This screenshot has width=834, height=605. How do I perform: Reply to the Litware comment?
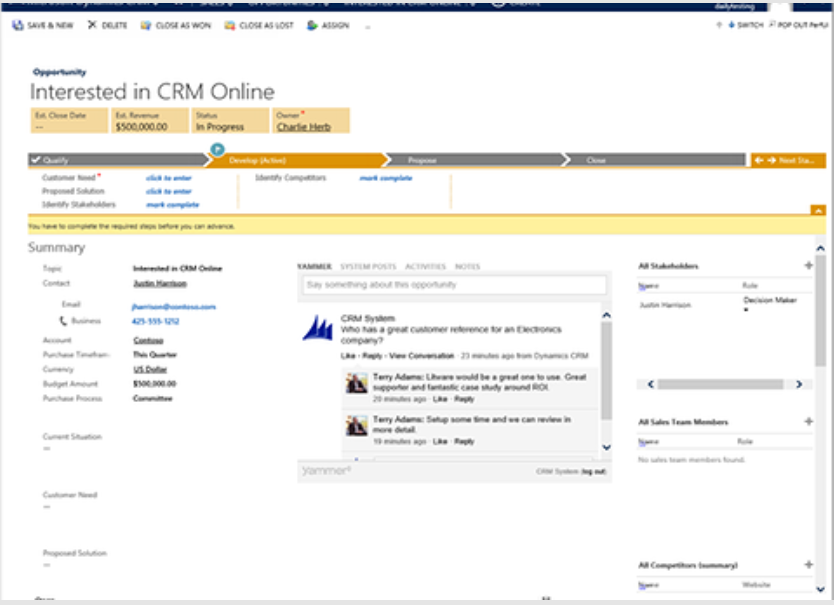[x=464, y=399]
